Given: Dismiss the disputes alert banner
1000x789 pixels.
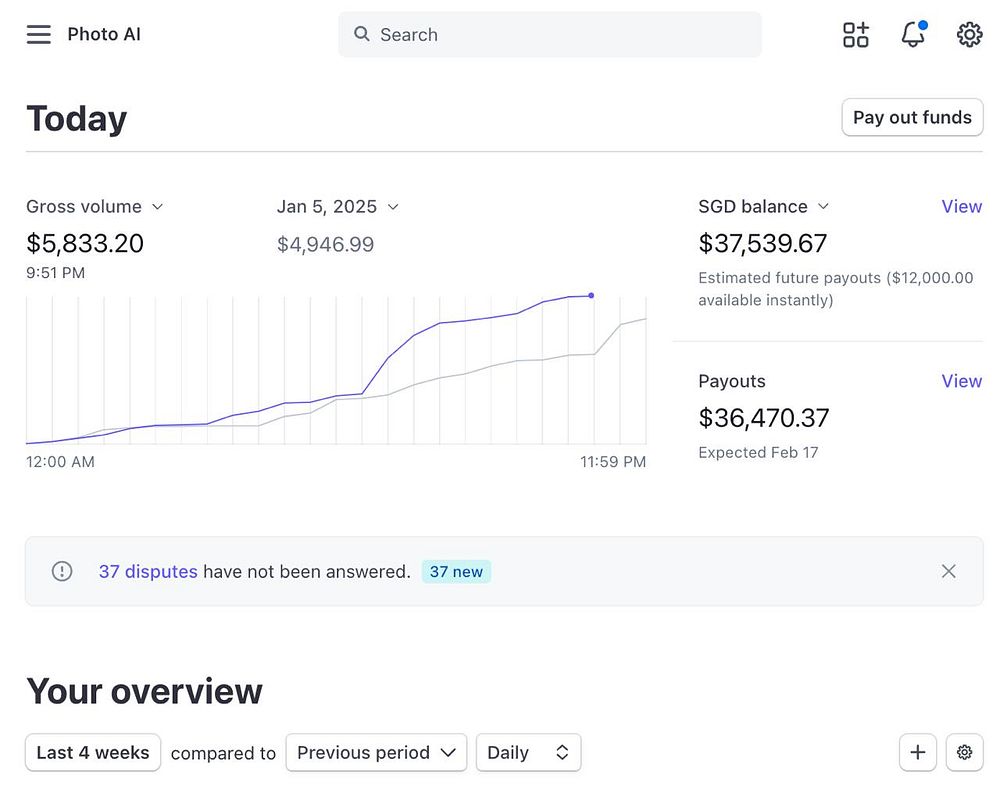Looking at the screenshot, I should (x=948, y=571).
